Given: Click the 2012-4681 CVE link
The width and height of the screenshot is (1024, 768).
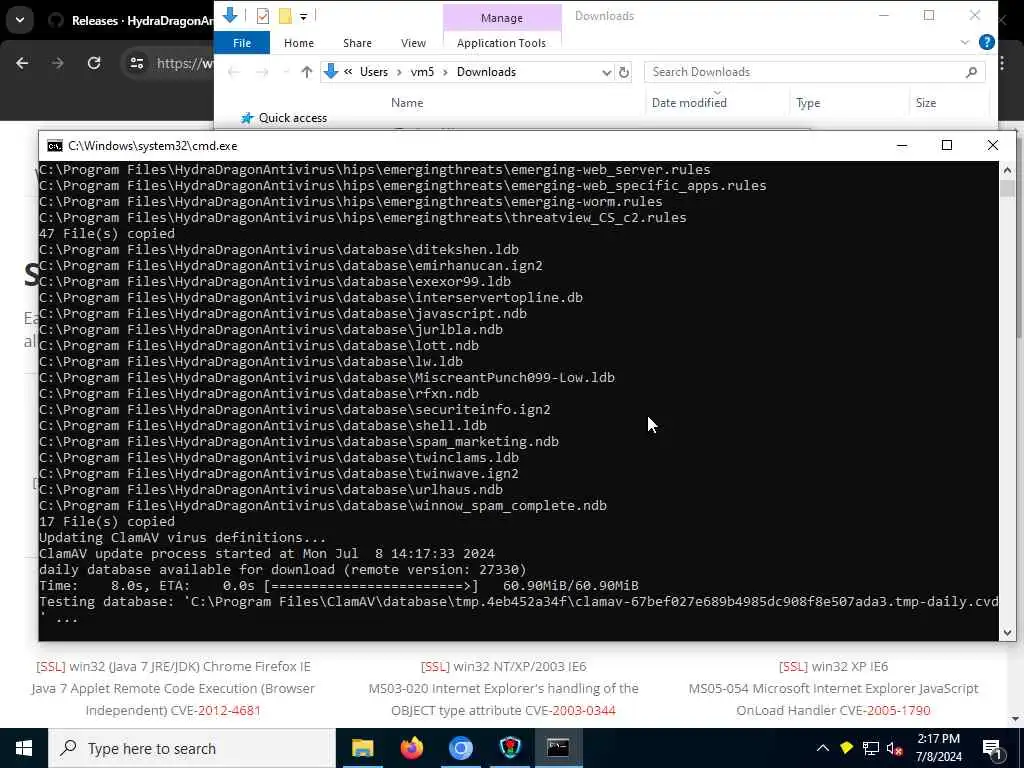Looking at the screenshot, I should pyautogui.click(x=229, y=711).
